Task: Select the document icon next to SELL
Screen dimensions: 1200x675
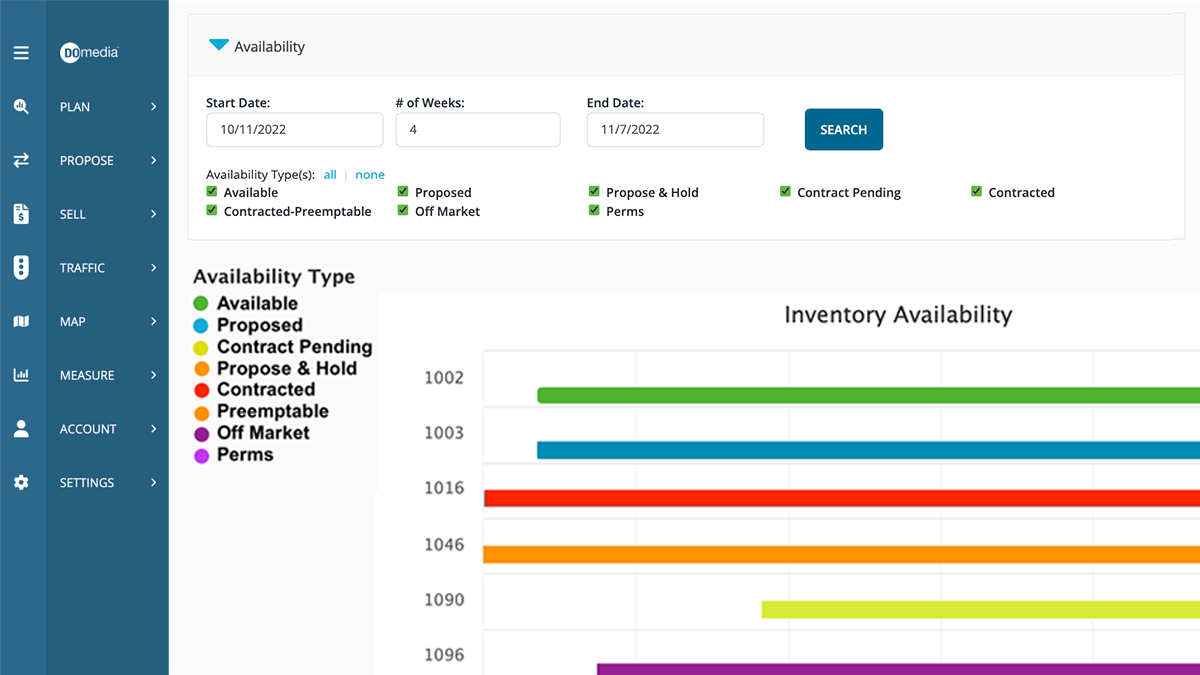Action: pos(22,214)
